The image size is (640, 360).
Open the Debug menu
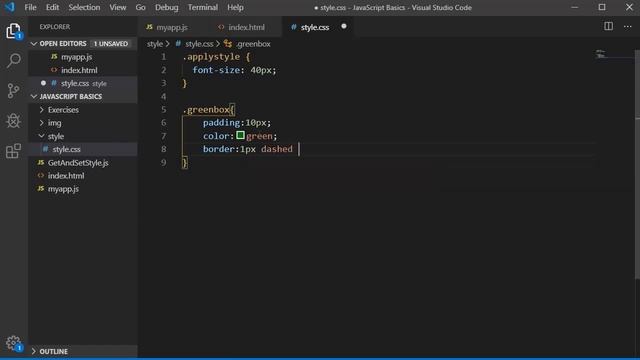[x=167, y=7]
